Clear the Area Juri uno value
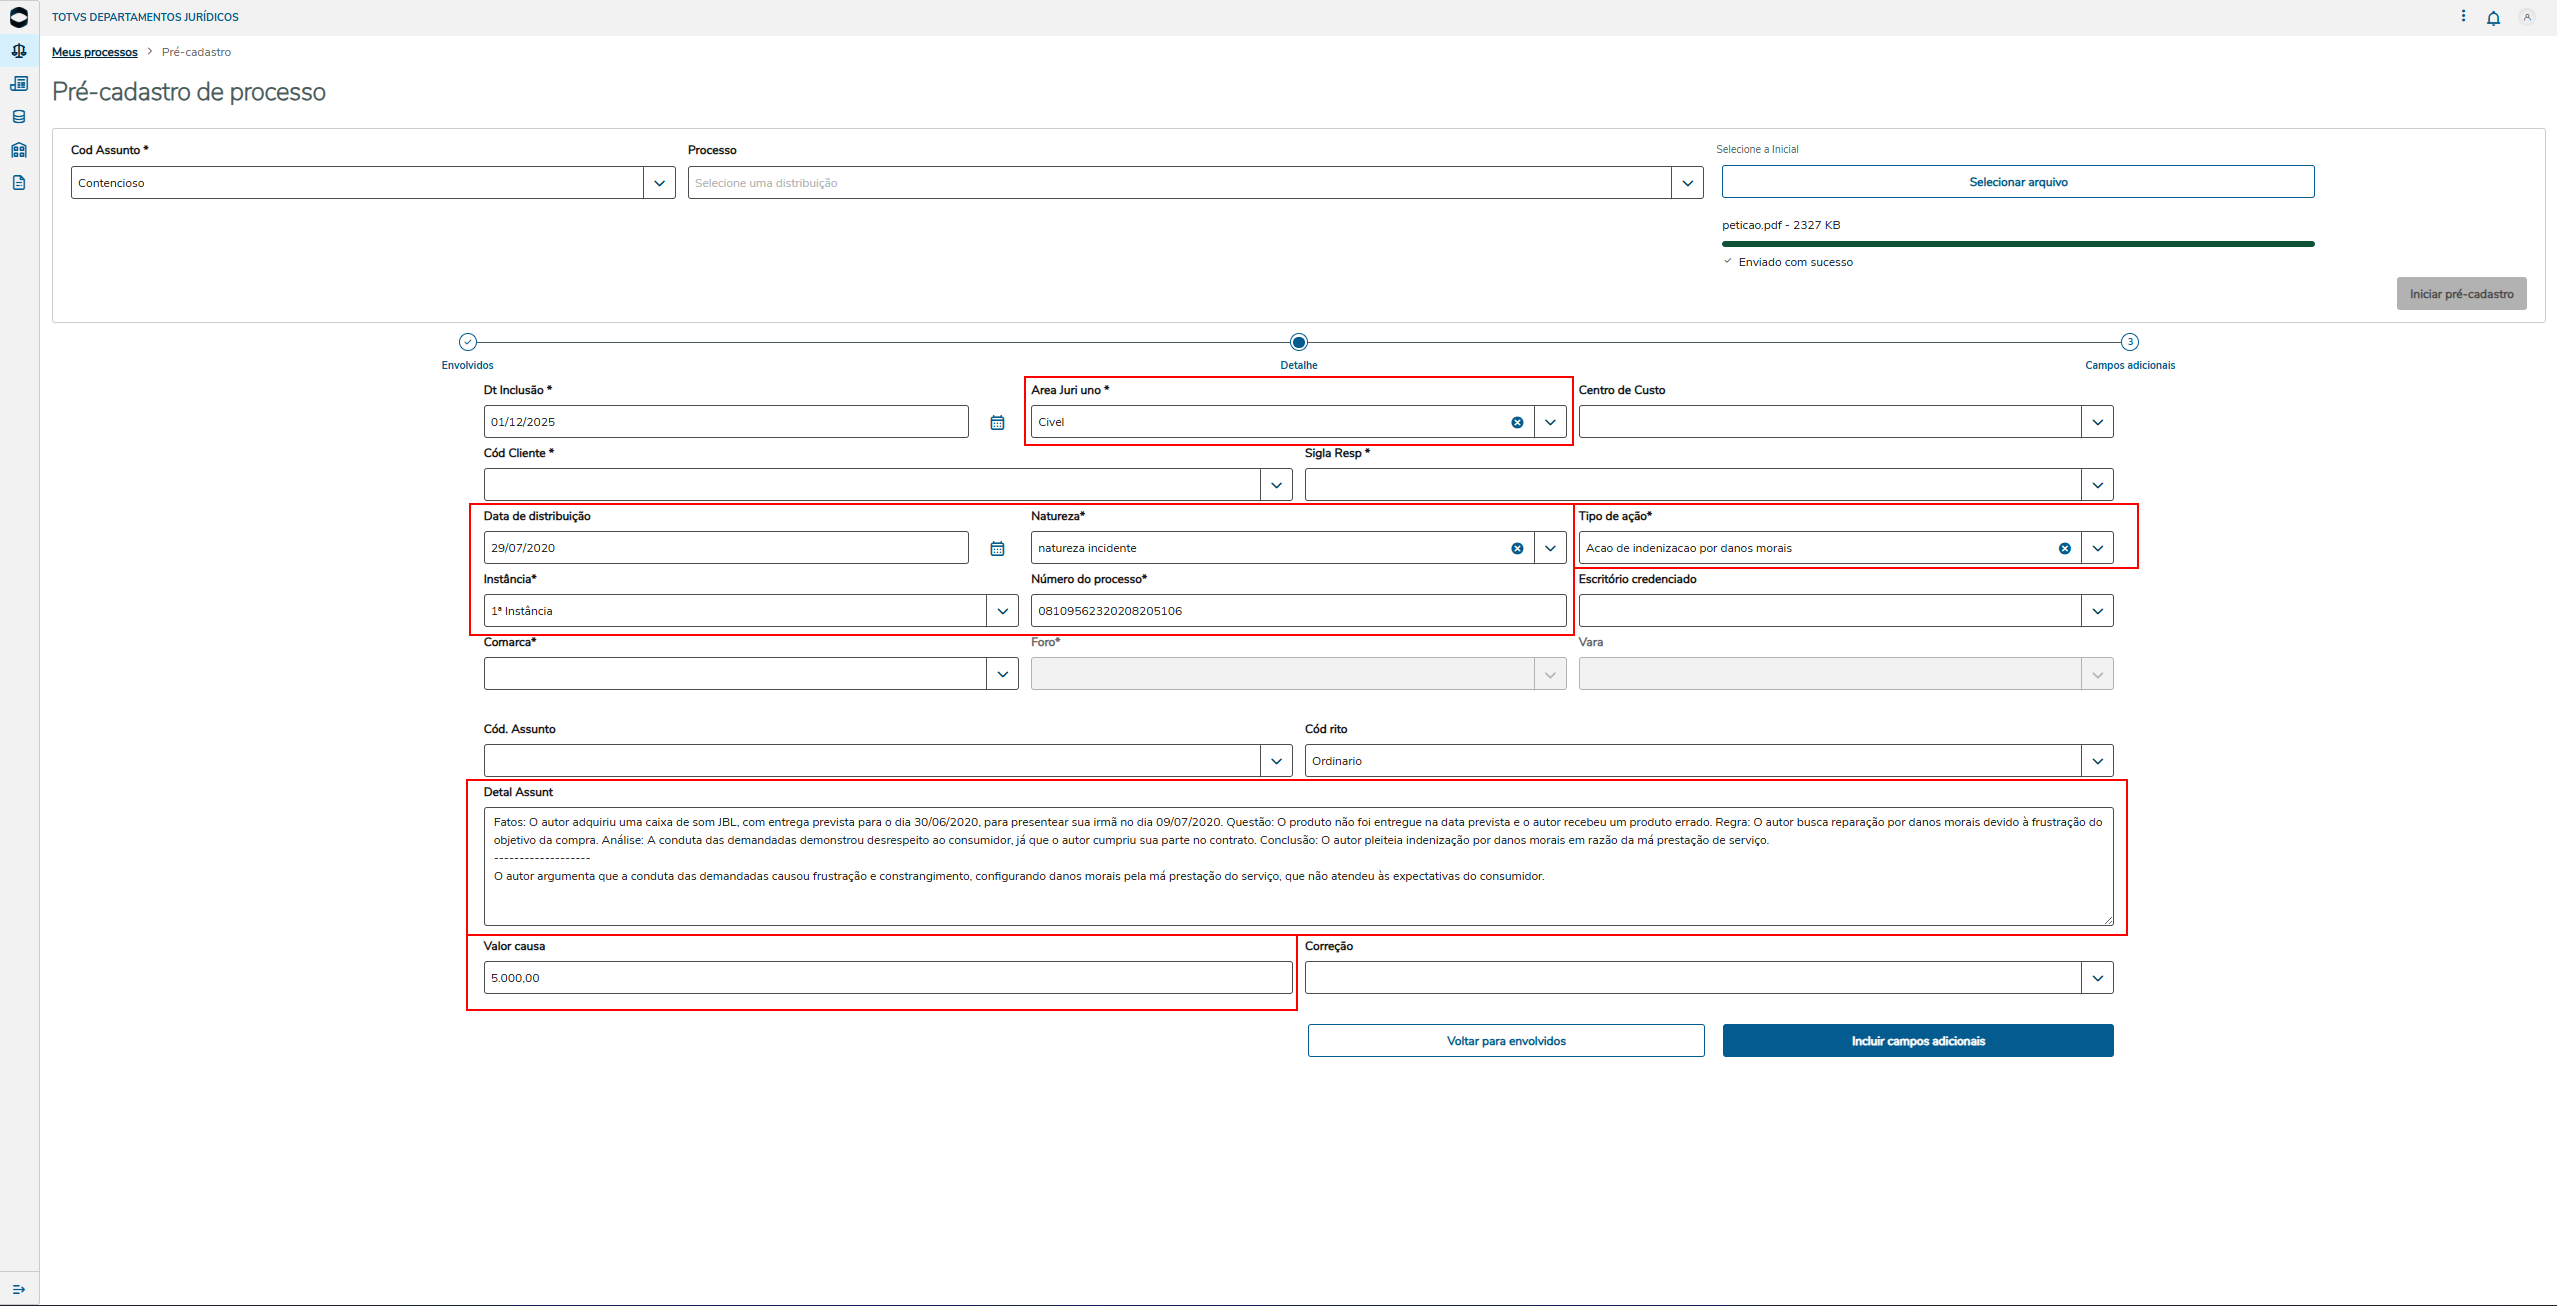The width and height of the screenshot is (2557, 1306). (1517, 423)
